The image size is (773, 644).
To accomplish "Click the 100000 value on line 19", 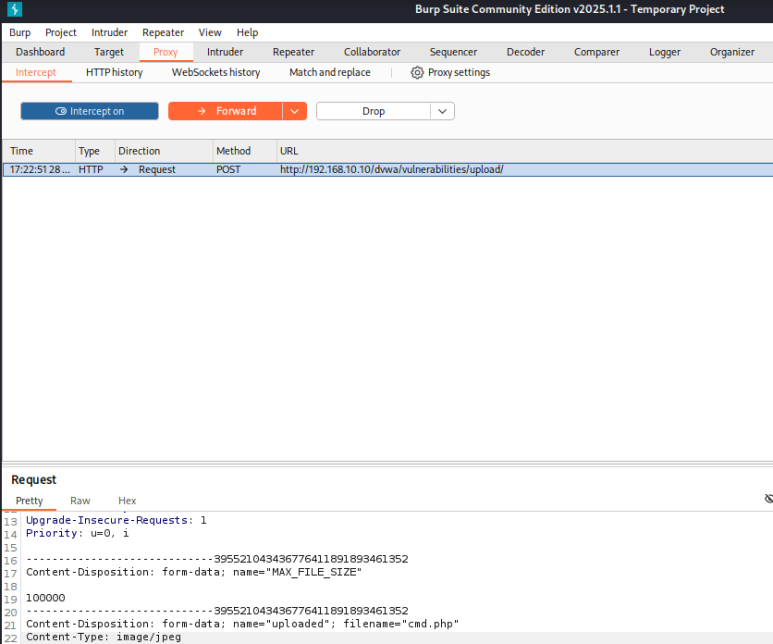I will [45, 598].
